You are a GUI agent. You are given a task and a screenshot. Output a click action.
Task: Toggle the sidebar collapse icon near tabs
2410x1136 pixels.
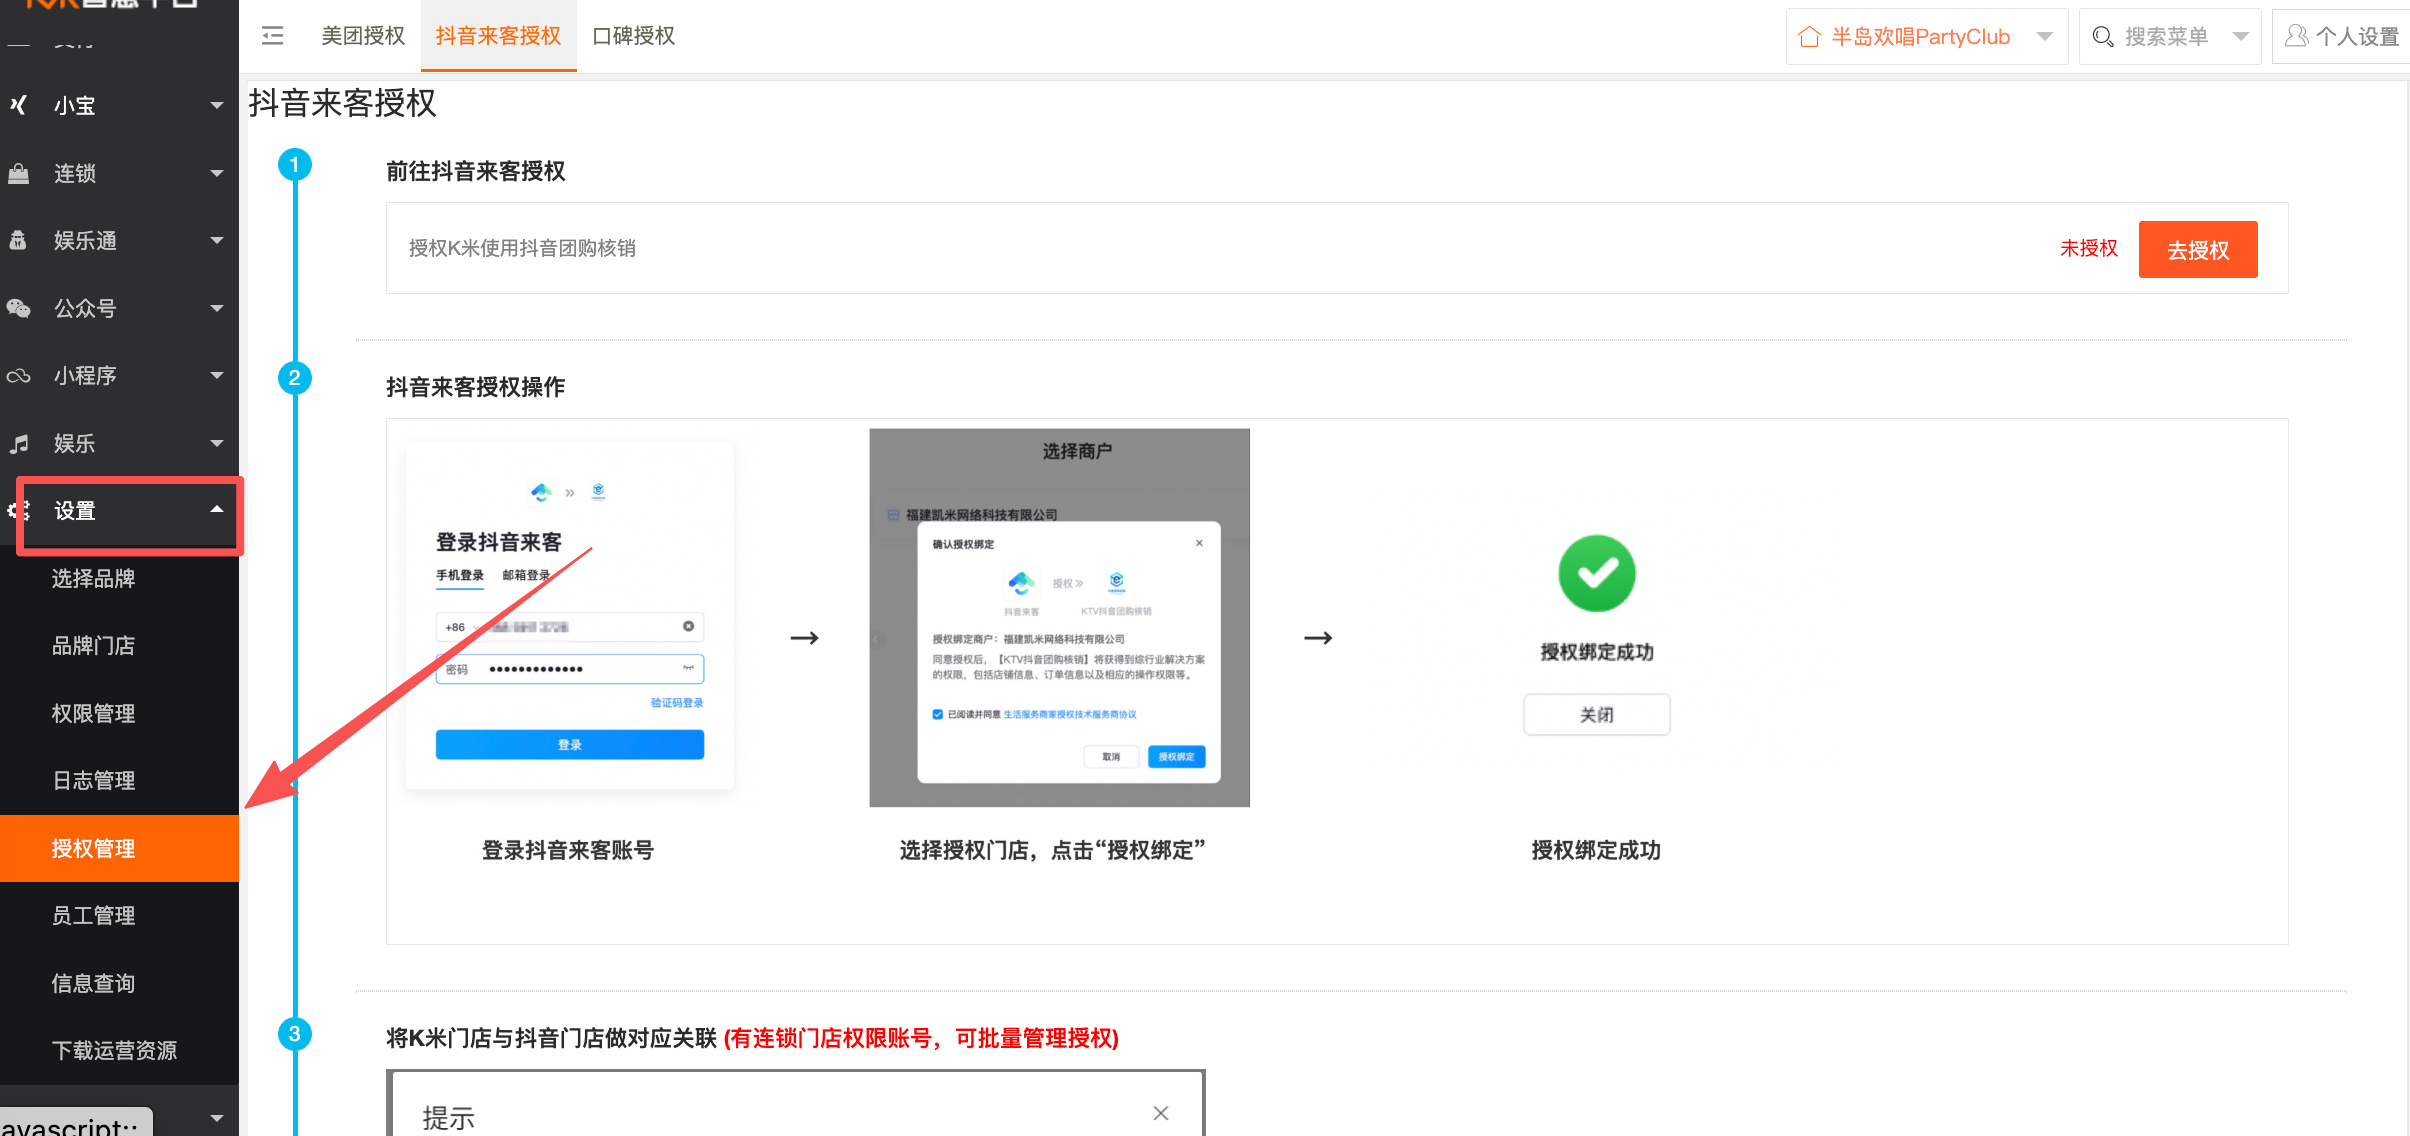pyautogui.click(x=271, y=35)
